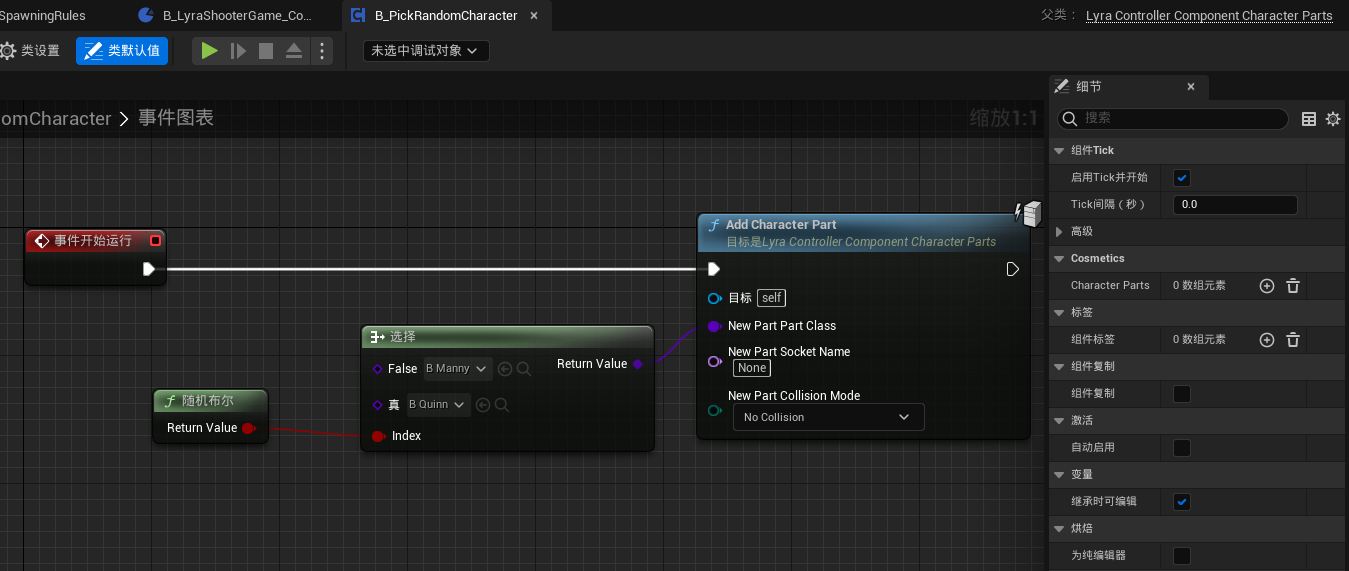Click the Tick间隔 value input field

[x=1236, y=205]
